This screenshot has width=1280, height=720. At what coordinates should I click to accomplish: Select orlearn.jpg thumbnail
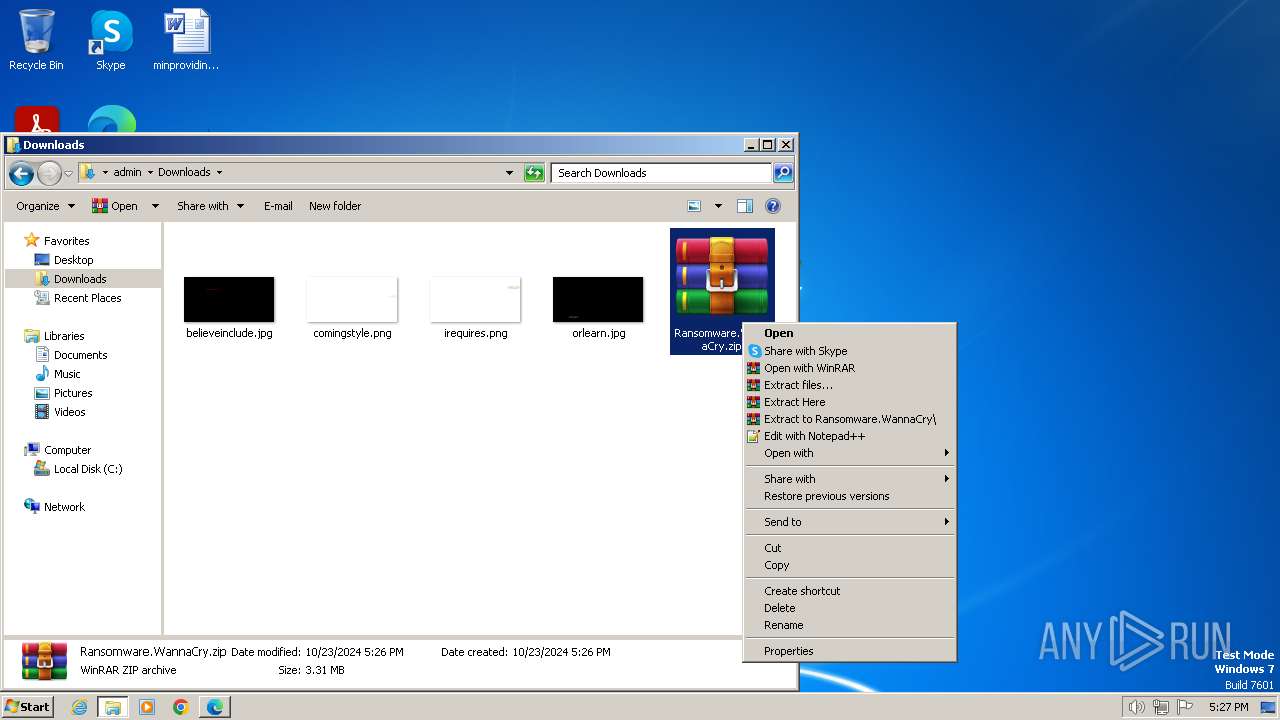tap(598, 300)
